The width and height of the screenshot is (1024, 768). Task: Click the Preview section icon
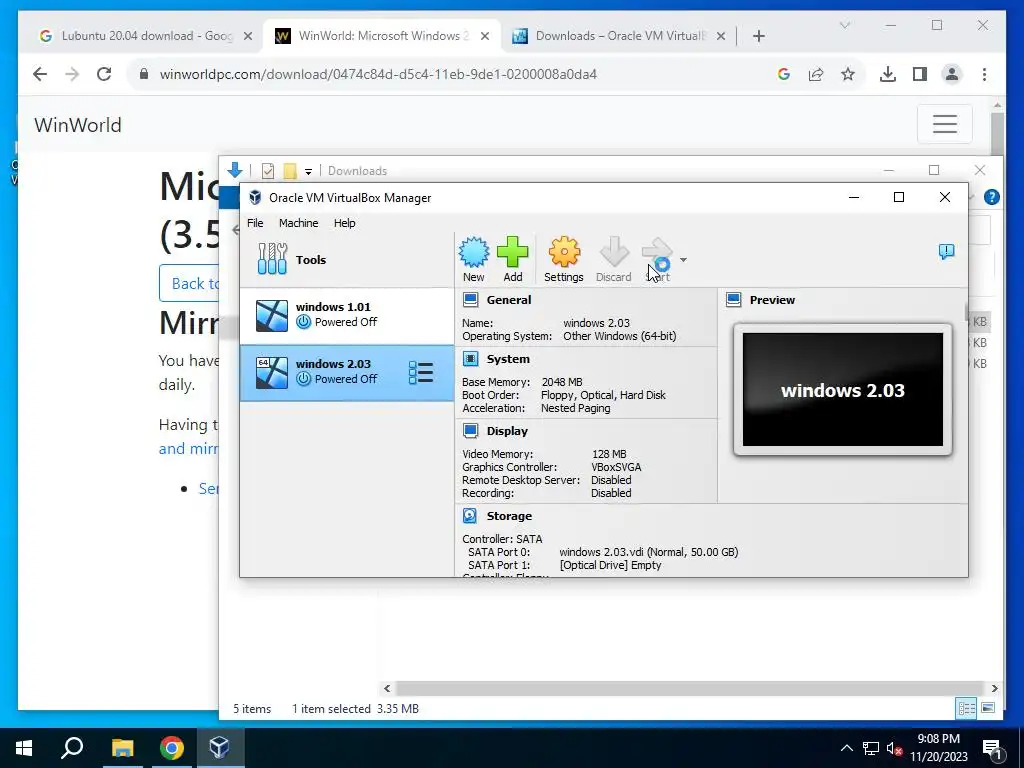coord(733,300)
